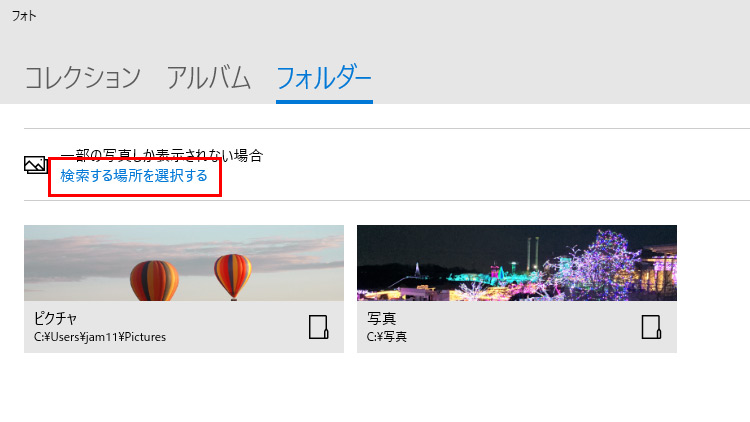Screen dimensions: 750x422
Task: Click the device icon on the 写真 tile
Action: point(651,327)
